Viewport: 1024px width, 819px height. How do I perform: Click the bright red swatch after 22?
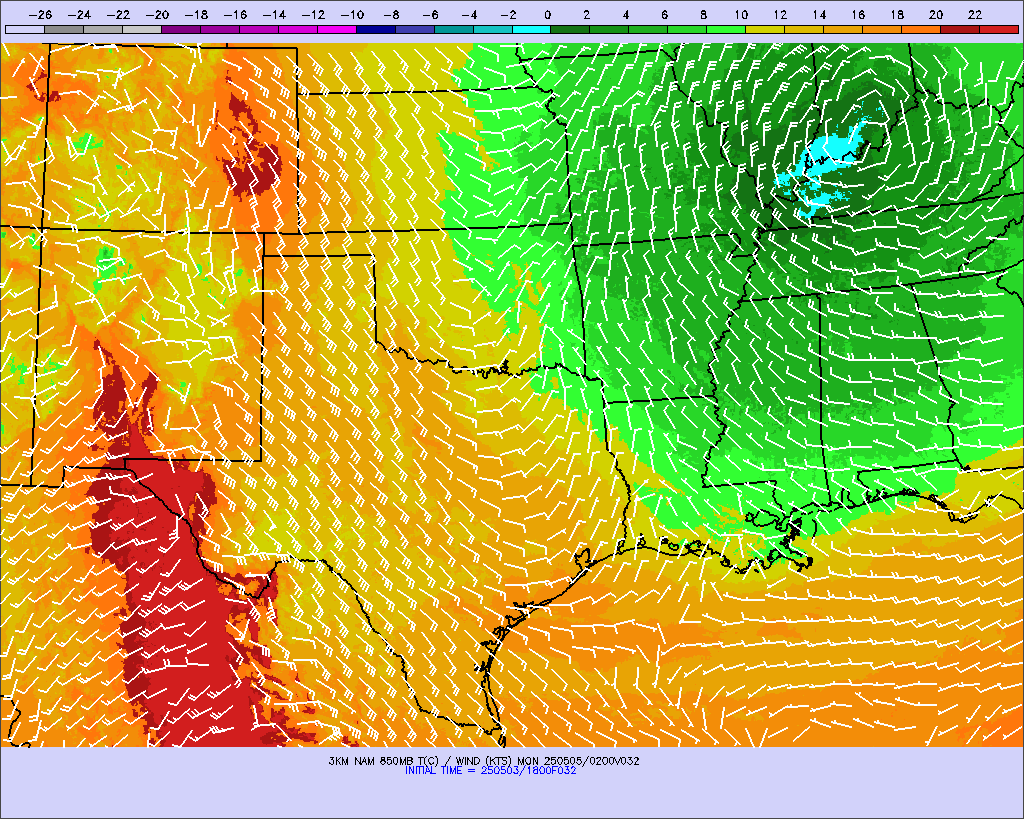click(x=999, y=29)
